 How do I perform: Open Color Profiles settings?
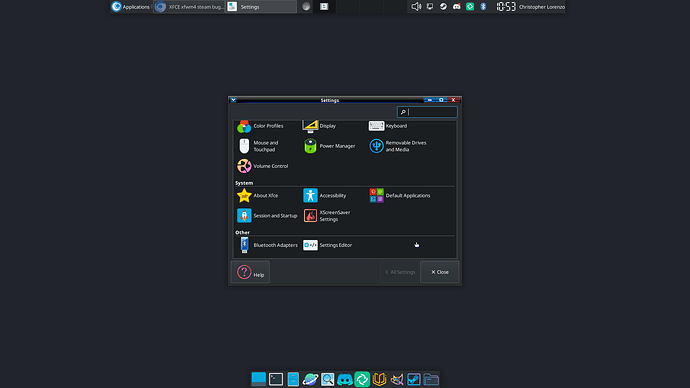click(261, 126)
